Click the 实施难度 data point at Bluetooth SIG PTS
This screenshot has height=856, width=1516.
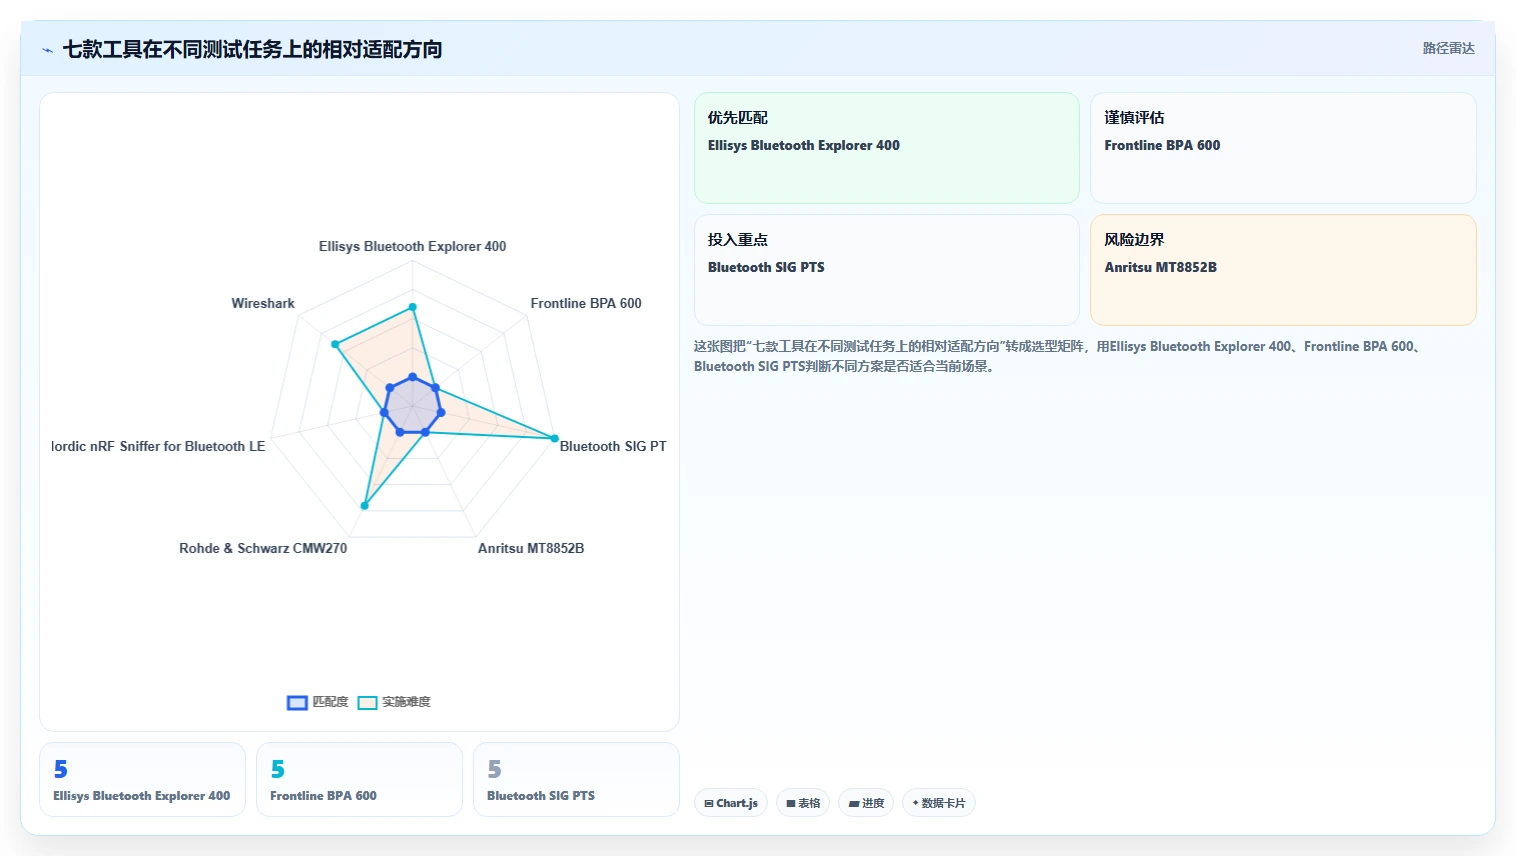555,438
